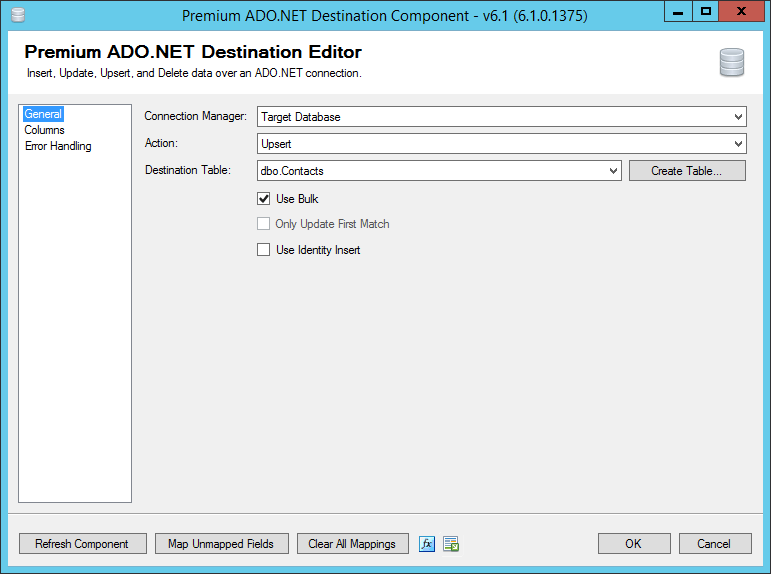The image size is (771, 574).
Task: Click Clear All Mappings button
Action: (x=353, y=544)
